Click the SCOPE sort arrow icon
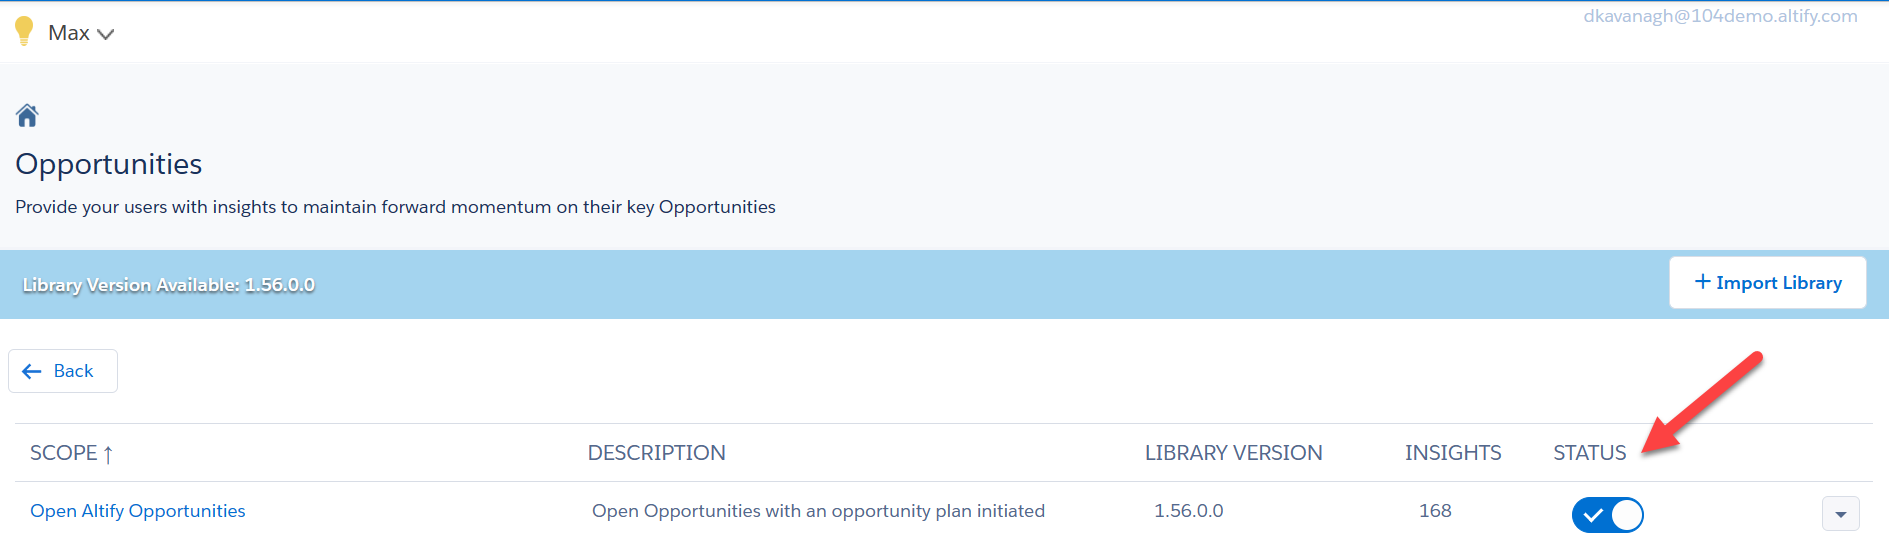 pos(108,454)
